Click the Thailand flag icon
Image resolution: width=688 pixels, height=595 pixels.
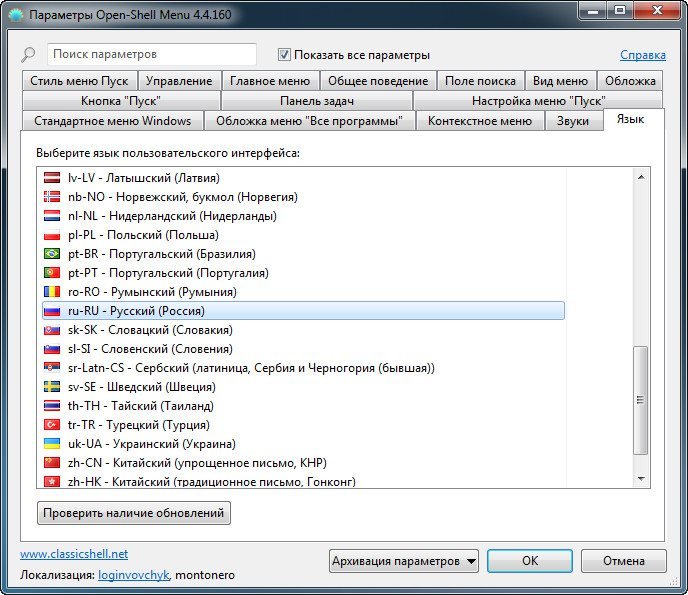pos(52,406)
